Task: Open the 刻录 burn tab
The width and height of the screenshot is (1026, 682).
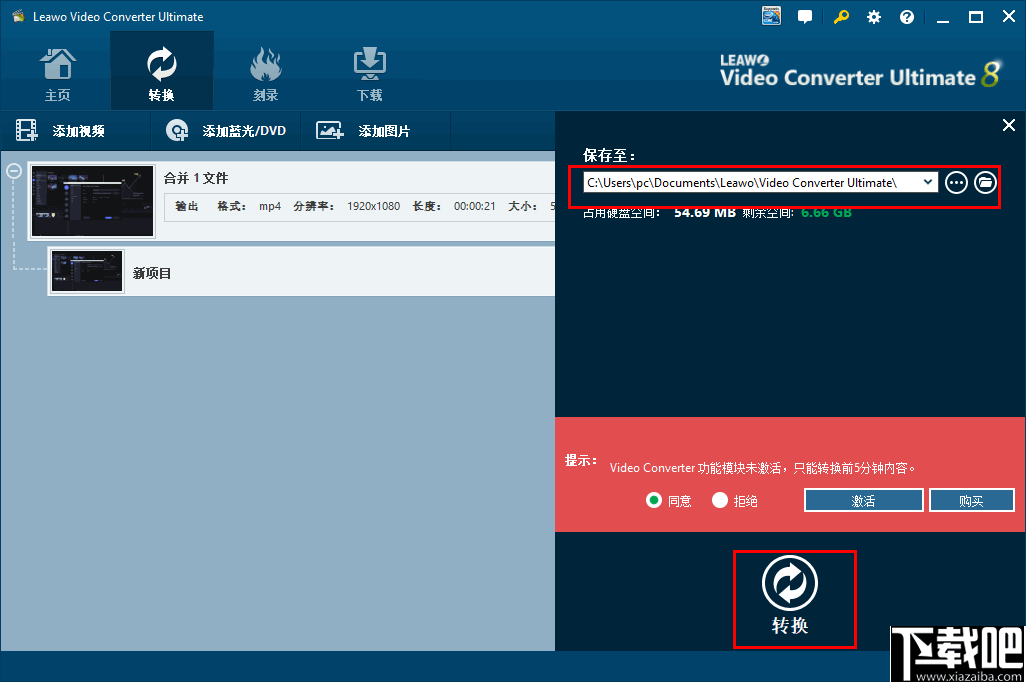Action: click(x=266, y=74)
